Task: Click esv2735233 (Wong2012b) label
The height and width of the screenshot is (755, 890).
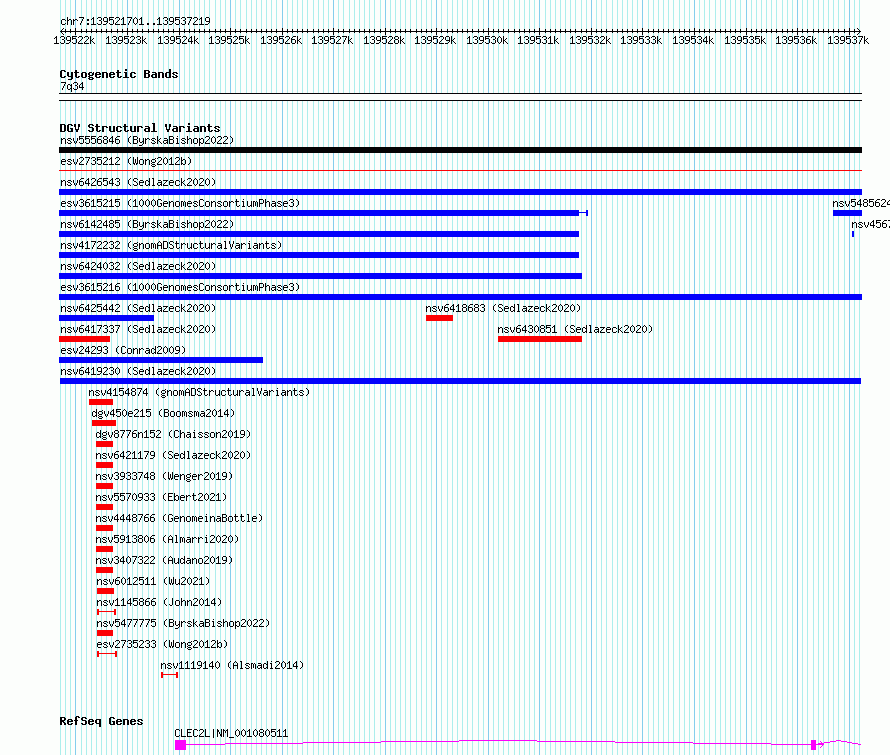Action: (162, 644)
